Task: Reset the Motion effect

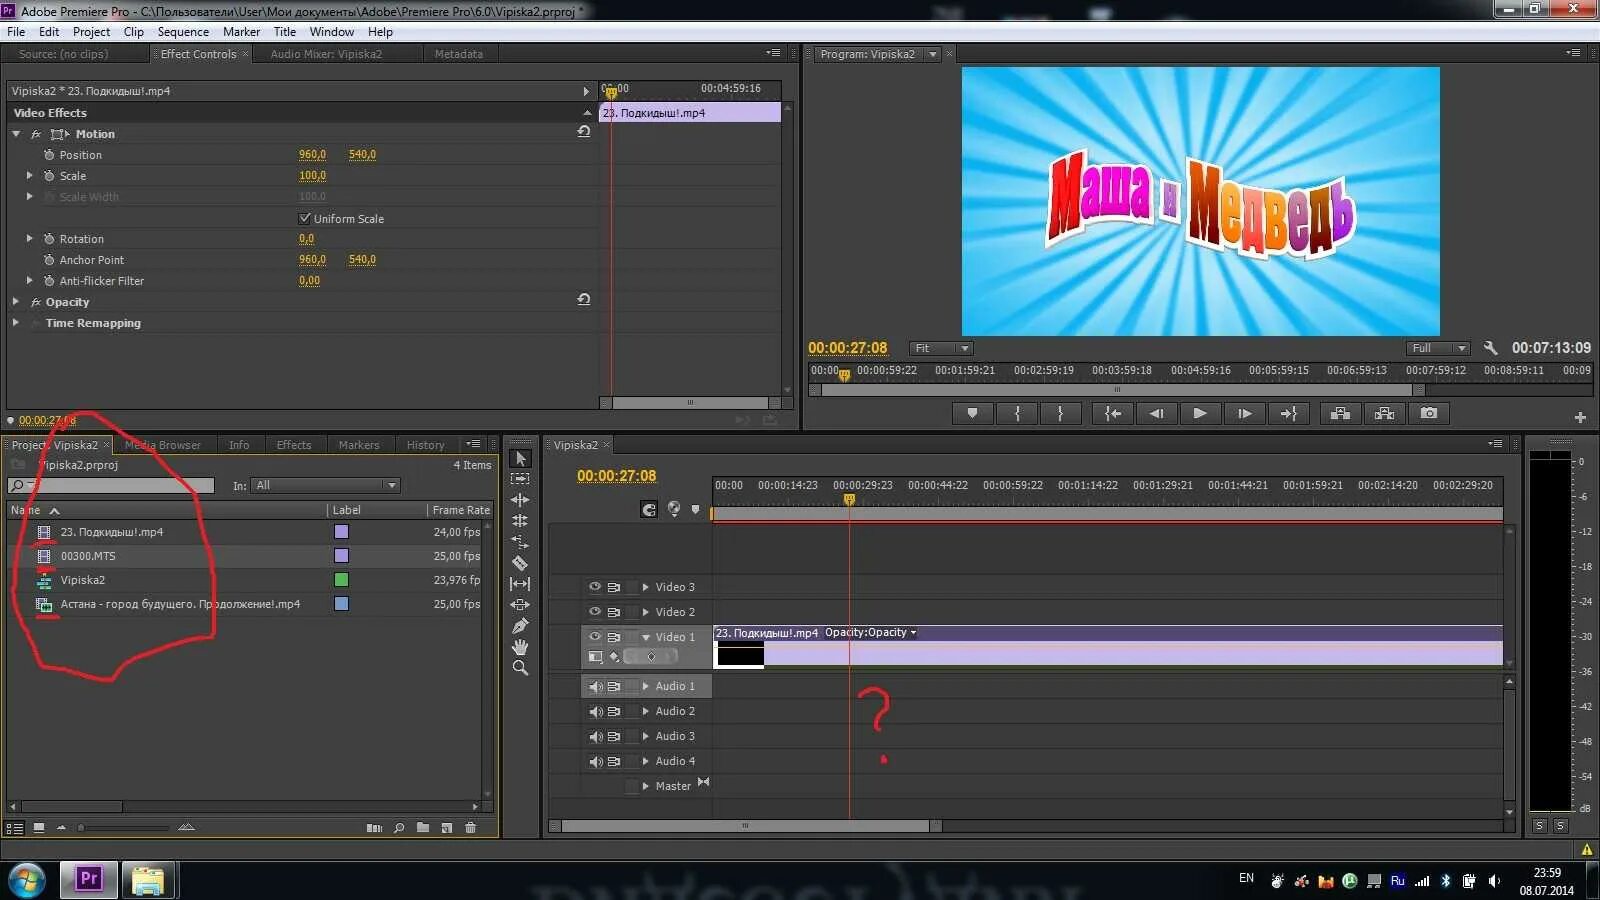Action: (584, 132)
